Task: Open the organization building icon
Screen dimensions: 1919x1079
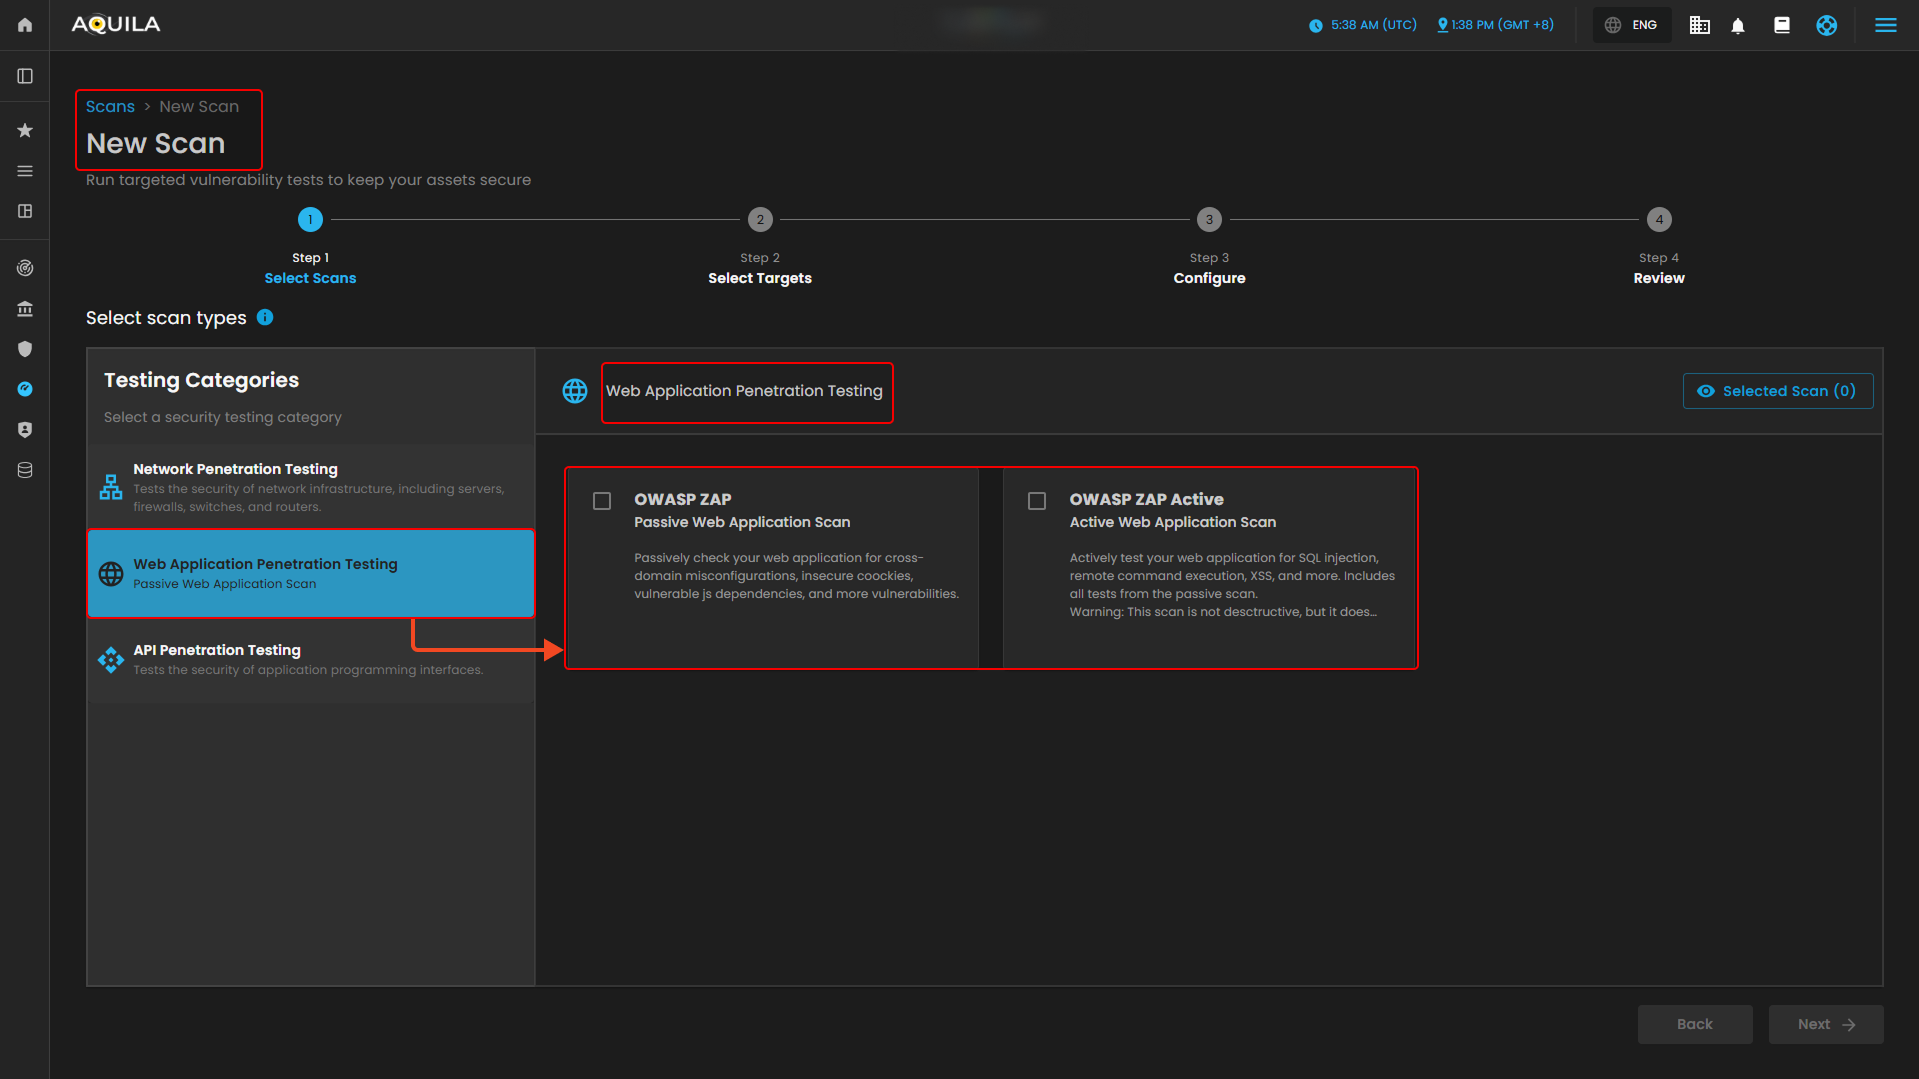Action: pos(1699,26)
